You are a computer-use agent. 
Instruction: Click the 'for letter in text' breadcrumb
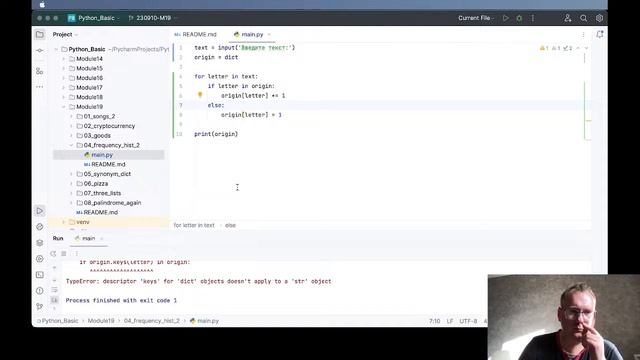[x=194, y=225]
